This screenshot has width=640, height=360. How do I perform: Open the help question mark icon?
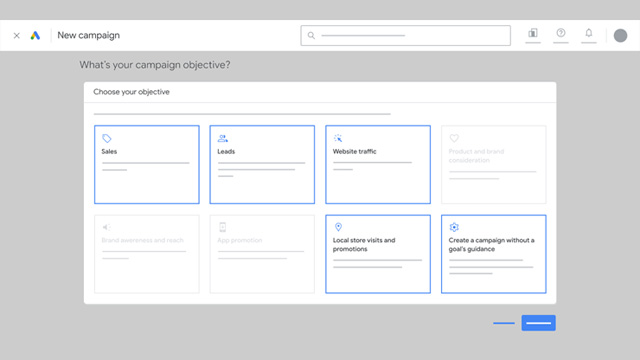click(x=561, y=33)
